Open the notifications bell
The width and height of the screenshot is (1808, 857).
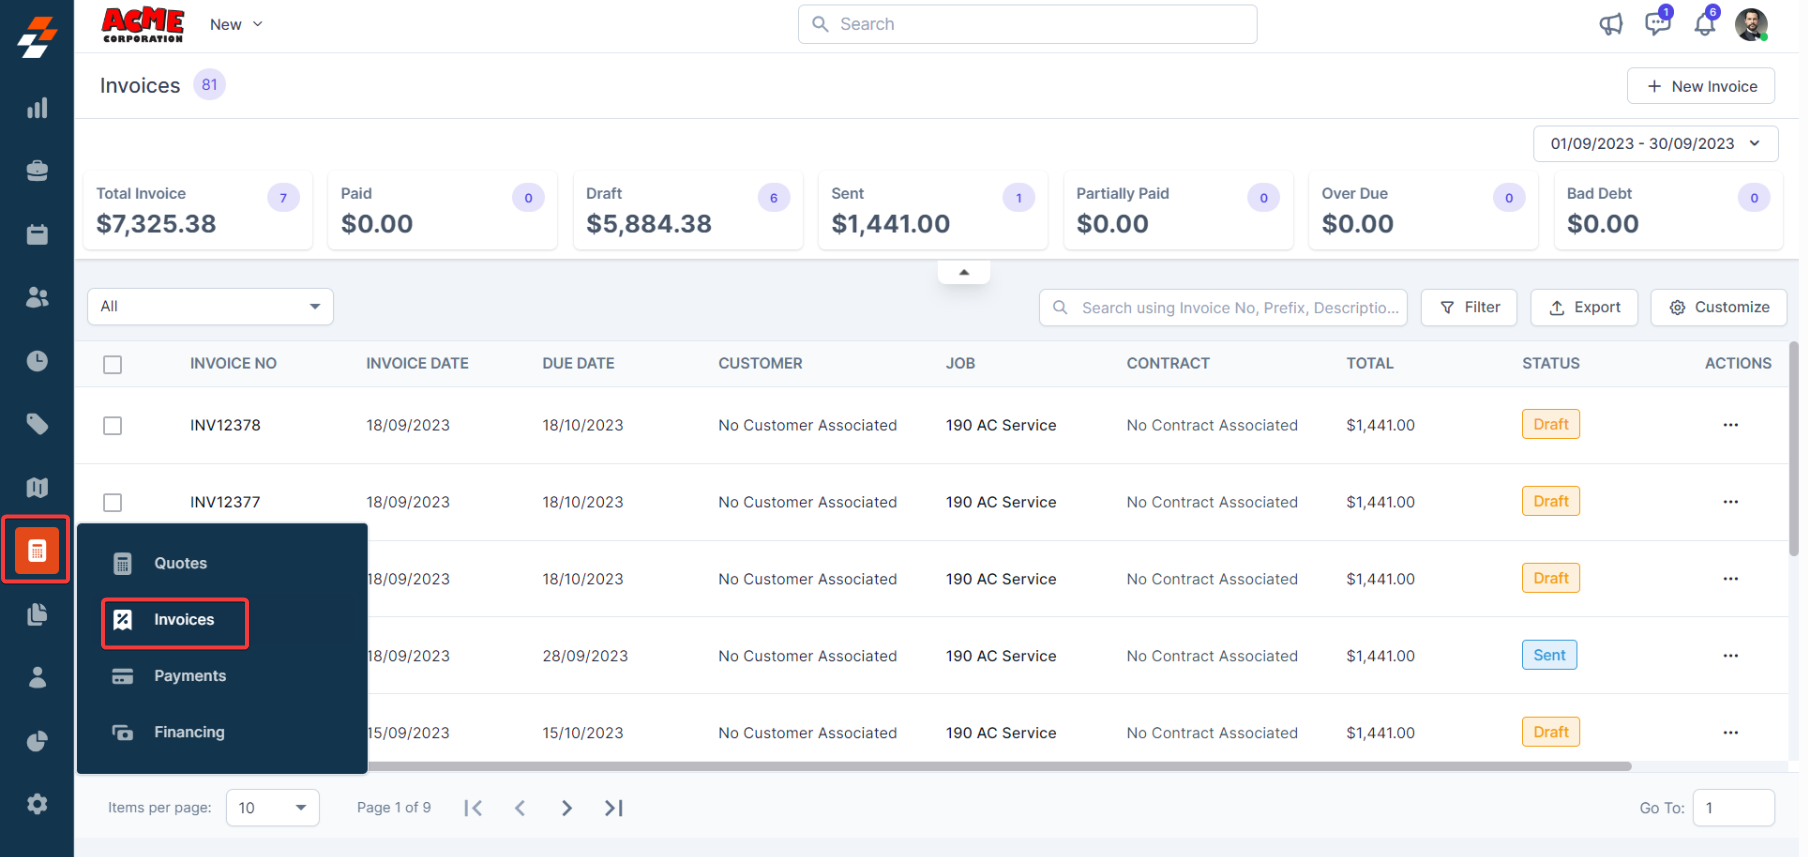tap(1704, 24)
